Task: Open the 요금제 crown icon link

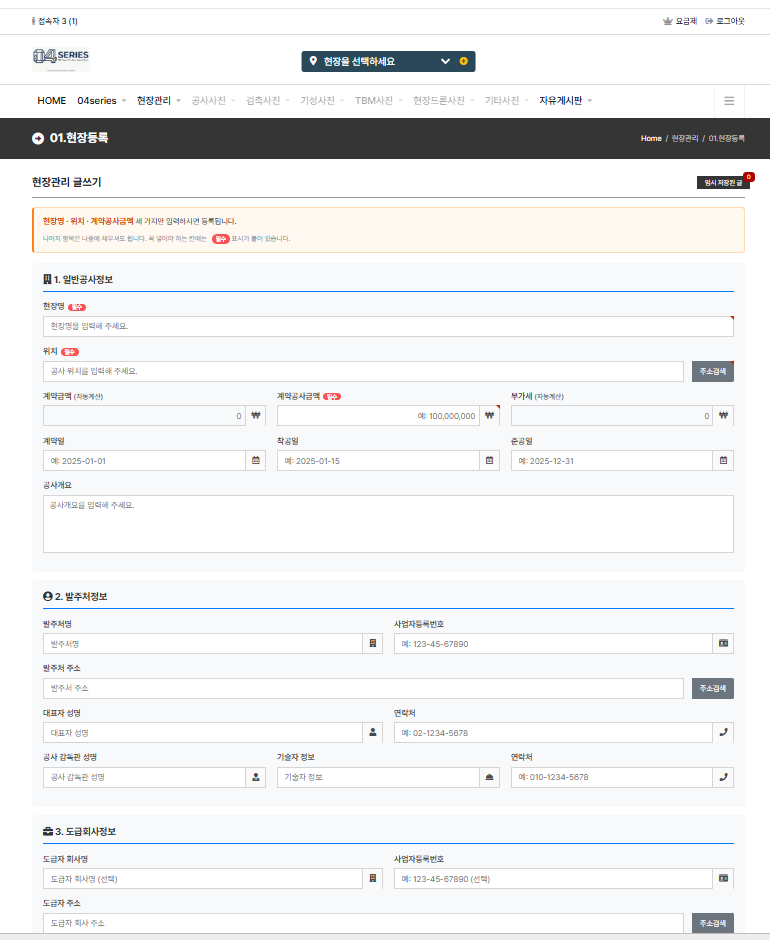Action: pyautogui.click(x=679, y=21)
